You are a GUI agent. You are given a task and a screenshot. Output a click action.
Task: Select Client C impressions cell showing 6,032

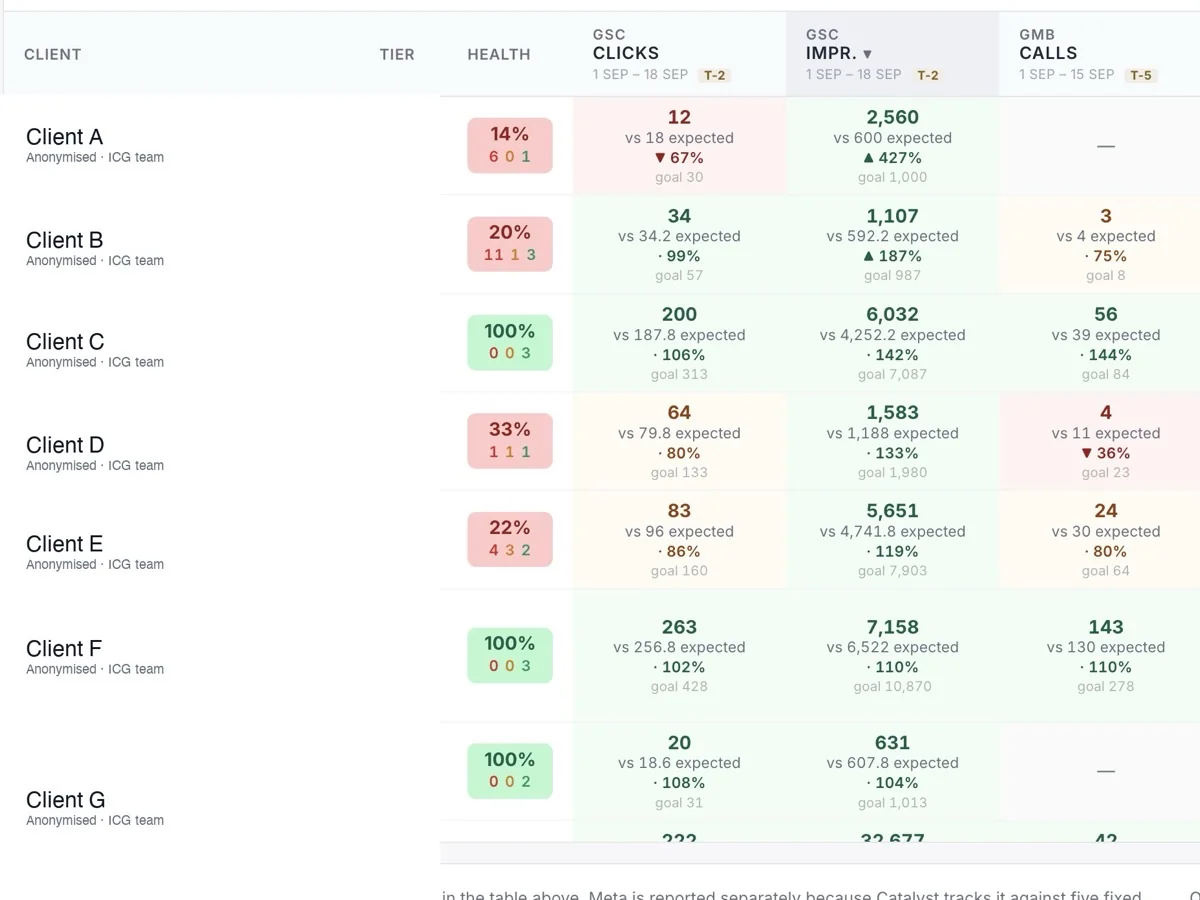point(892,343)
